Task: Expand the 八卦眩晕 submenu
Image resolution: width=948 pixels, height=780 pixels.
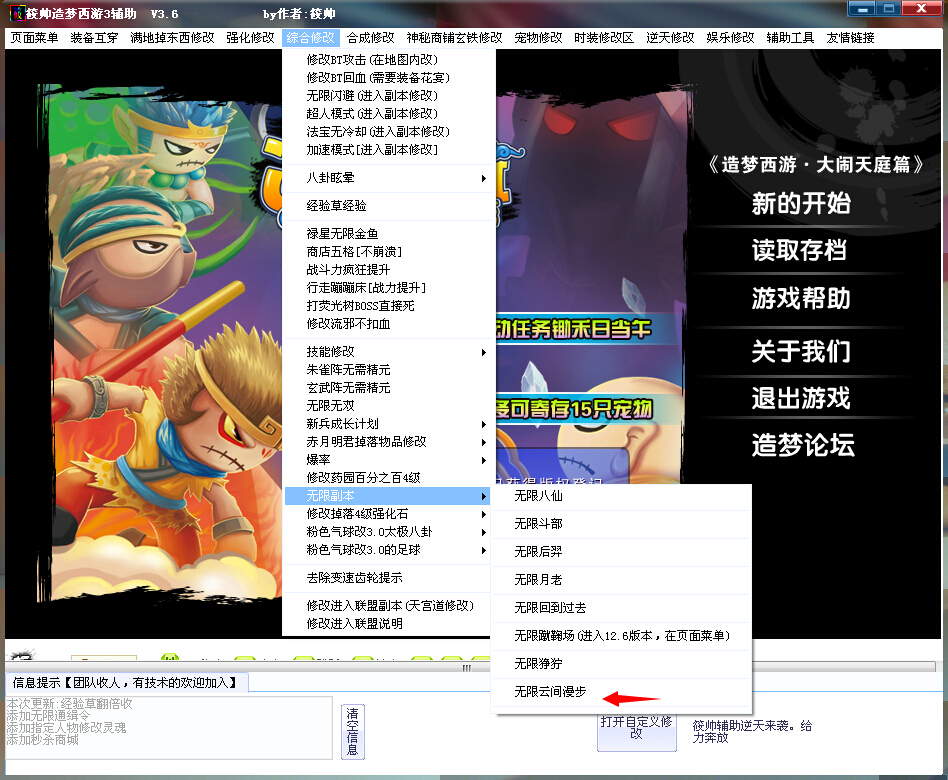Action: 387,178
